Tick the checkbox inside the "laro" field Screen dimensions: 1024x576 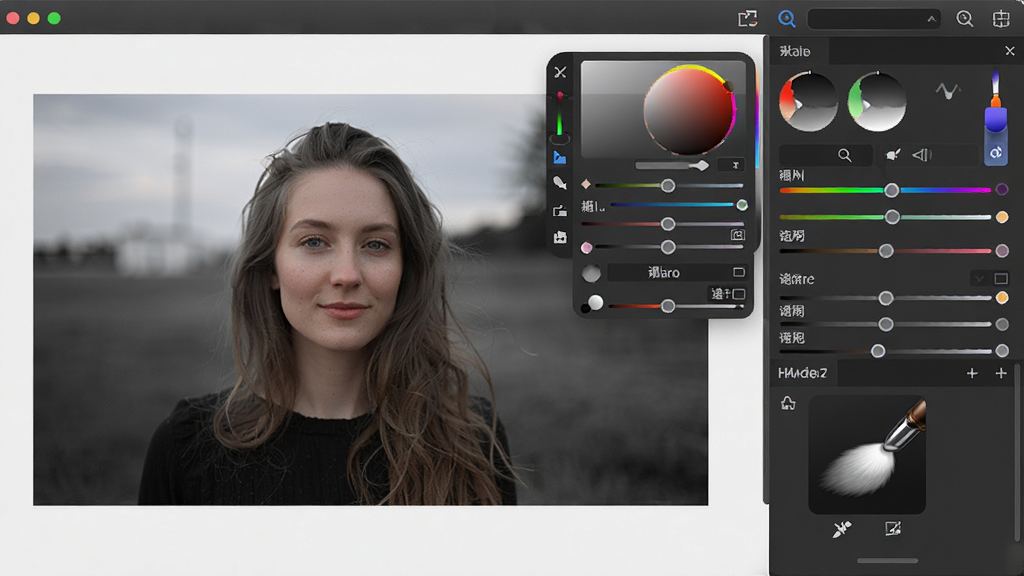[x=739, y=272]
